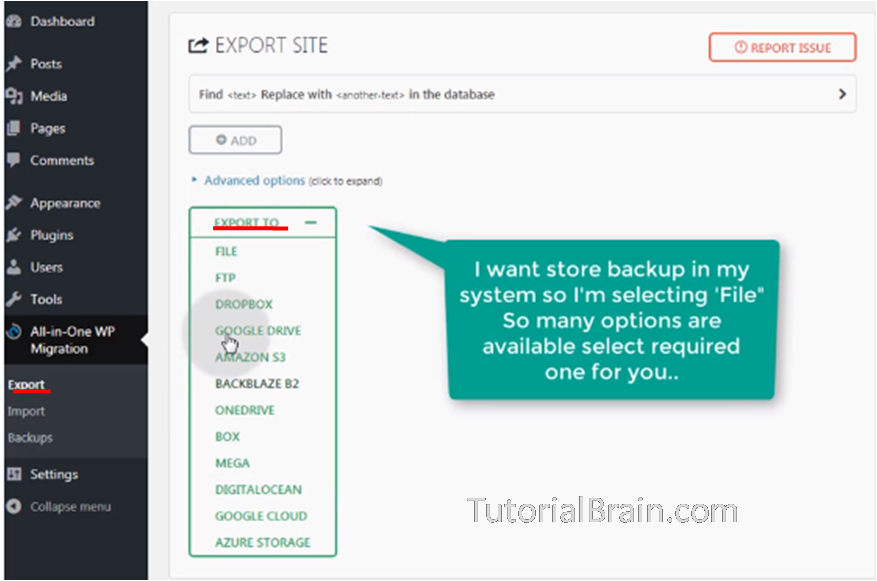Choose BACKBLAZE B2 export option
The height and width of the screenshot is (581, 877).
coord(257,384)
